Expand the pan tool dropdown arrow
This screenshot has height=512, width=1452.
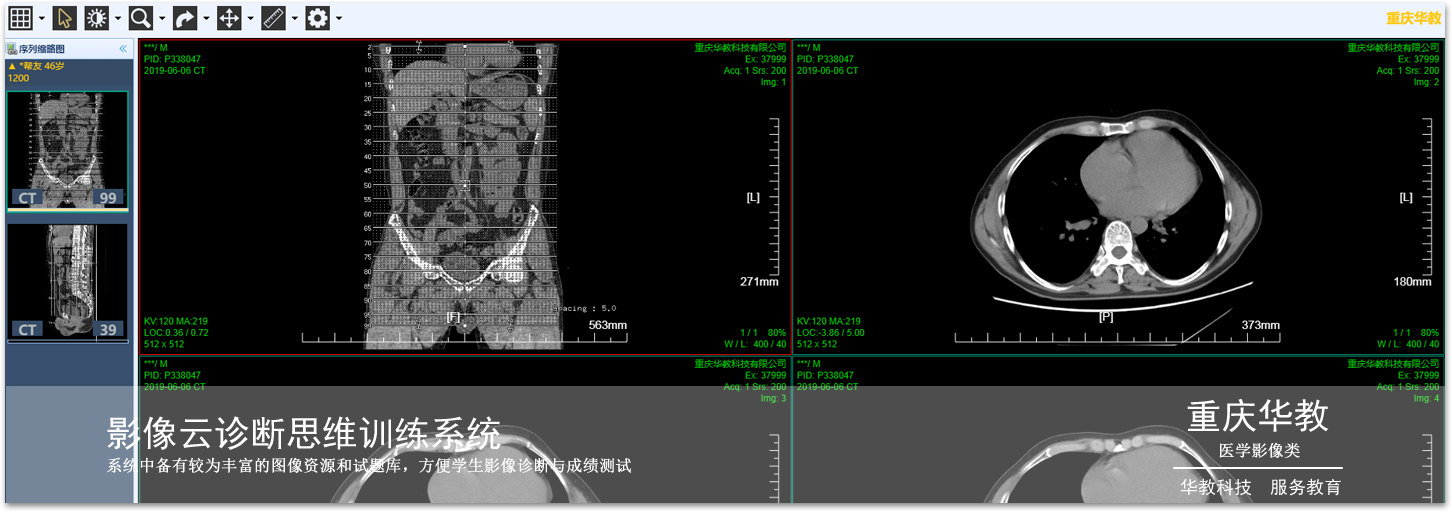[x=251, y=19]
